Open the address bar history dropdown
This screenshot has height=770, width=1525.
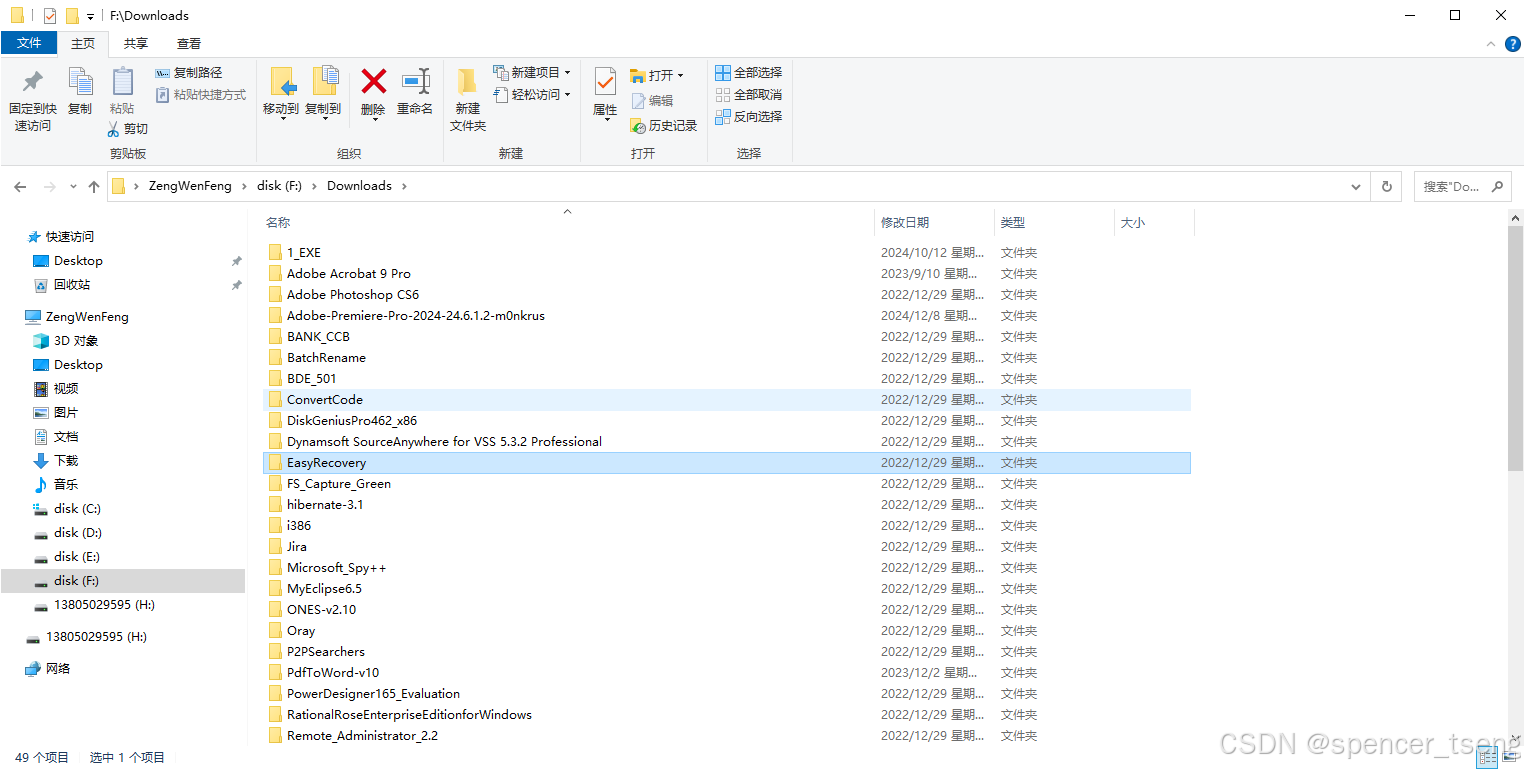point(1355,186)
